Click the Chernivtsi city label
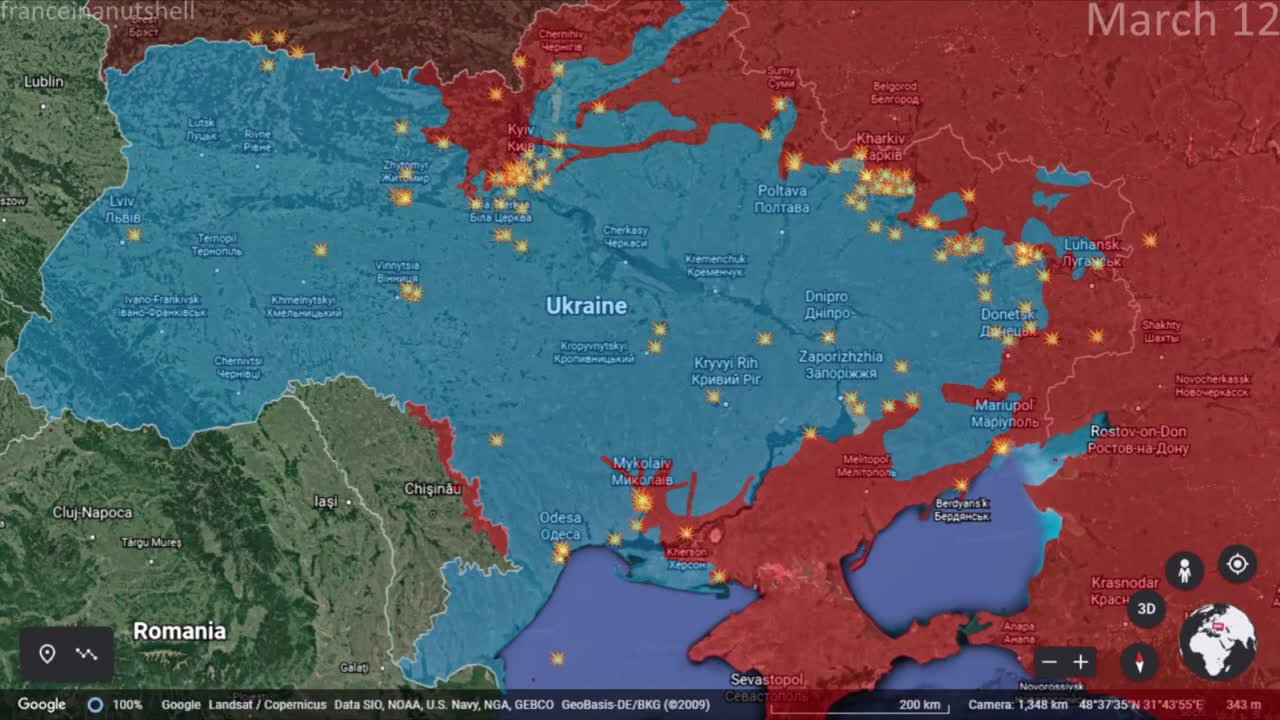Screen dimensions: 1280x720 click(x=238, y=367)
